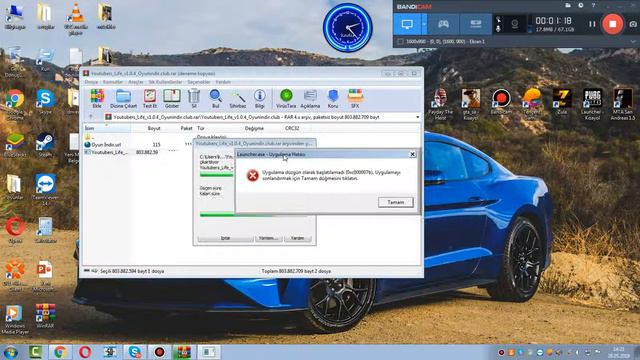Click the Bul (Find) magnifier icon in WinRAR
This screenshot has height=360, width=640.
216,99
